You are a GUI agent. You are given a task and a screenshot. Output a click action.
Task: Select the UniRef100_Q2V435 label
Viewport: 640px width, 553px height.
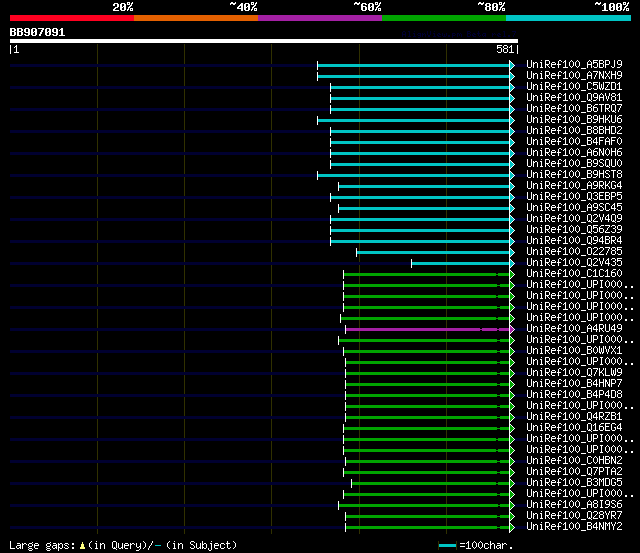574,262
